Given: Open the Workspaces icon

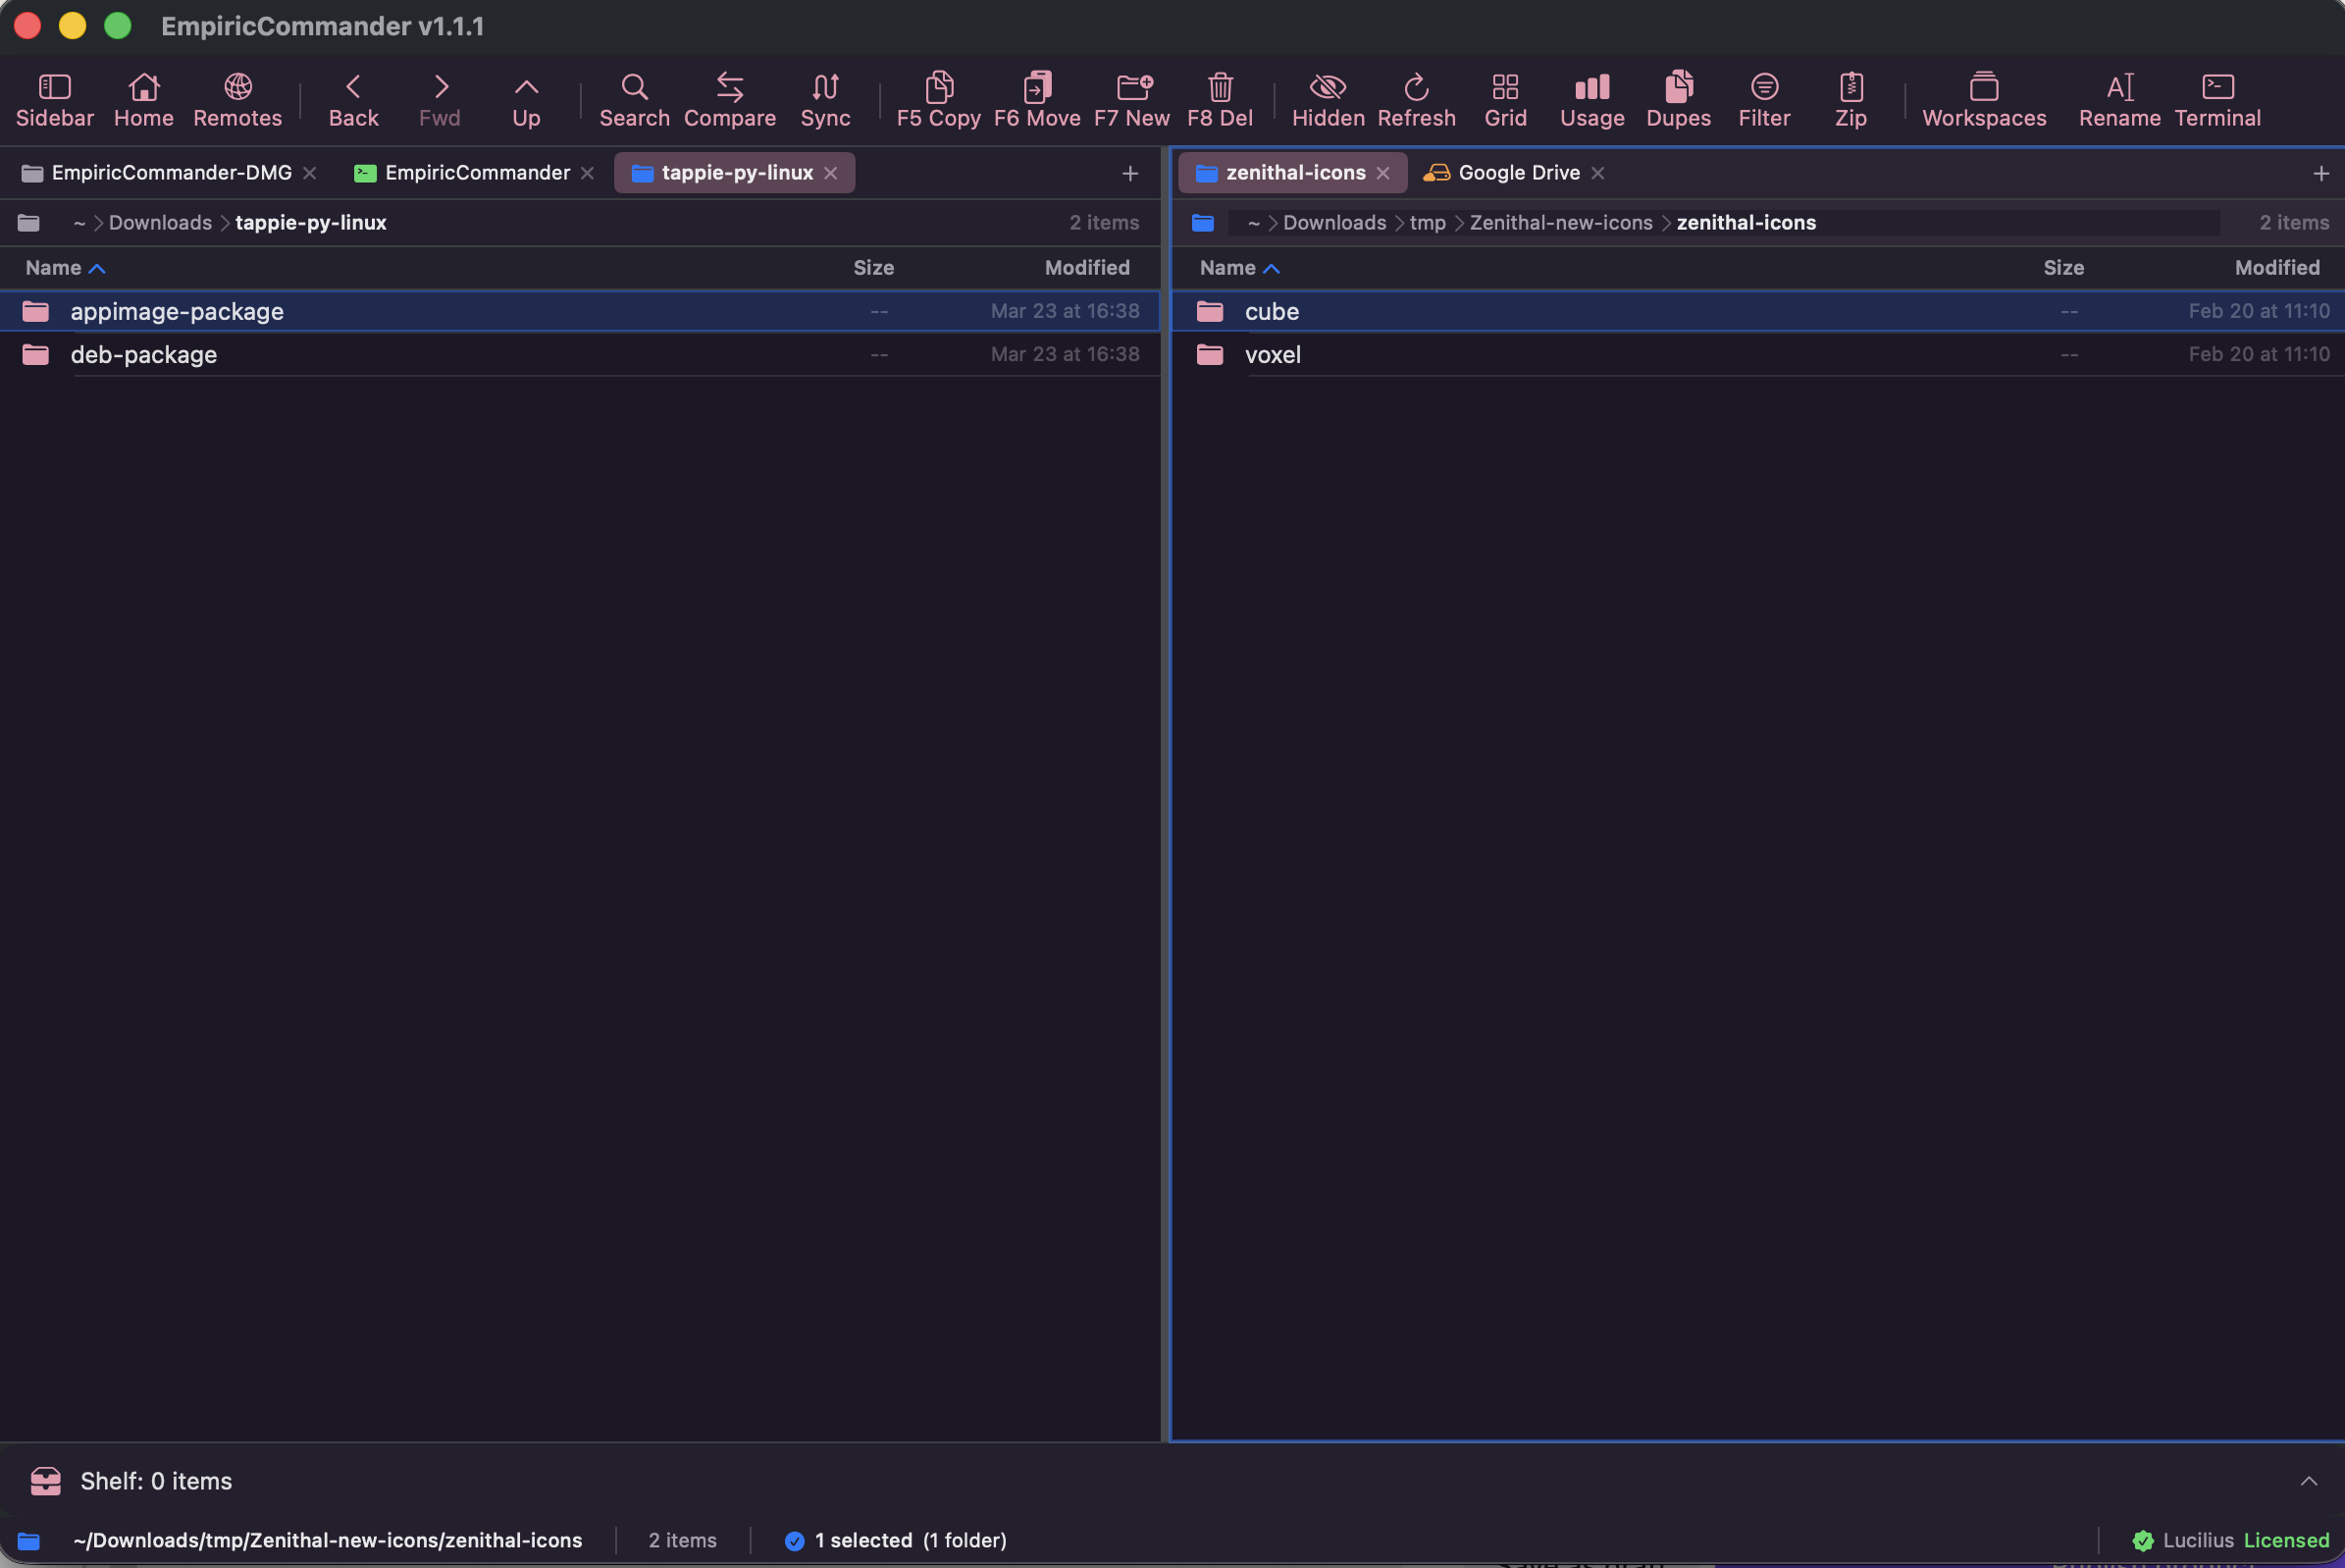Looking at the screenshot, I should (x=1983, y=99).
